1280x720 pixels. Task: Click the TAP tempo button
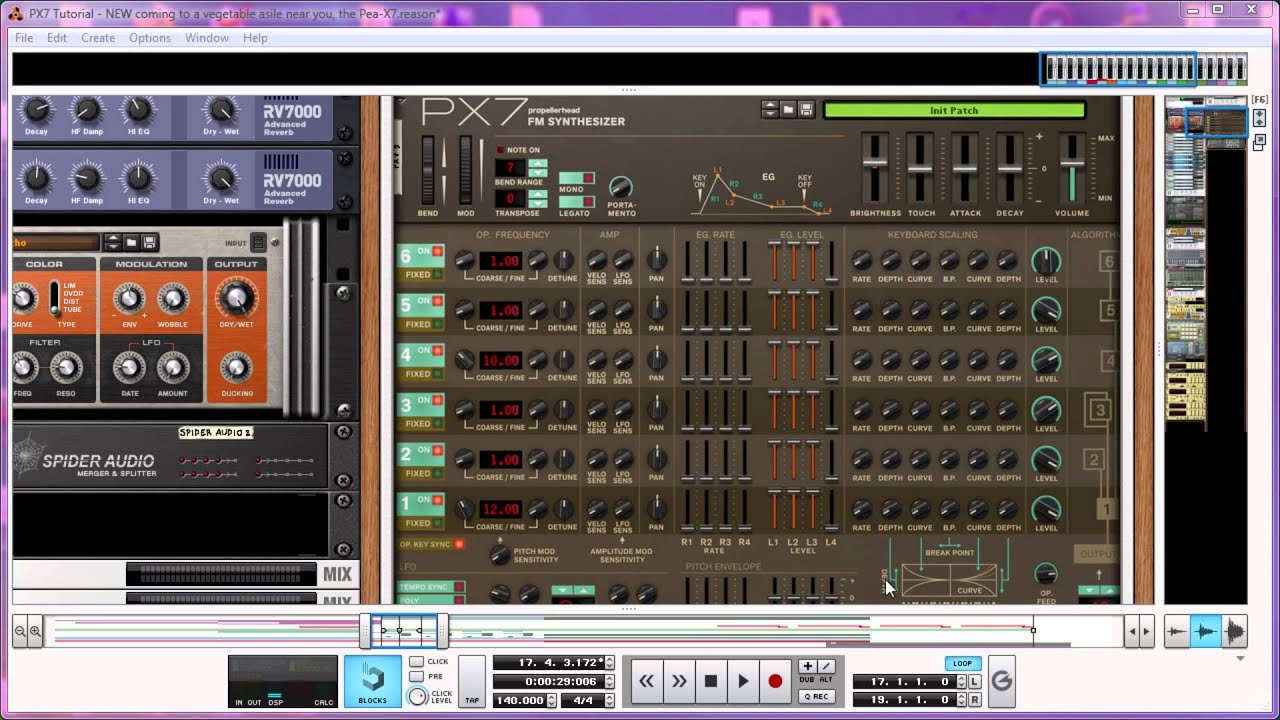(x=472, y=682)
